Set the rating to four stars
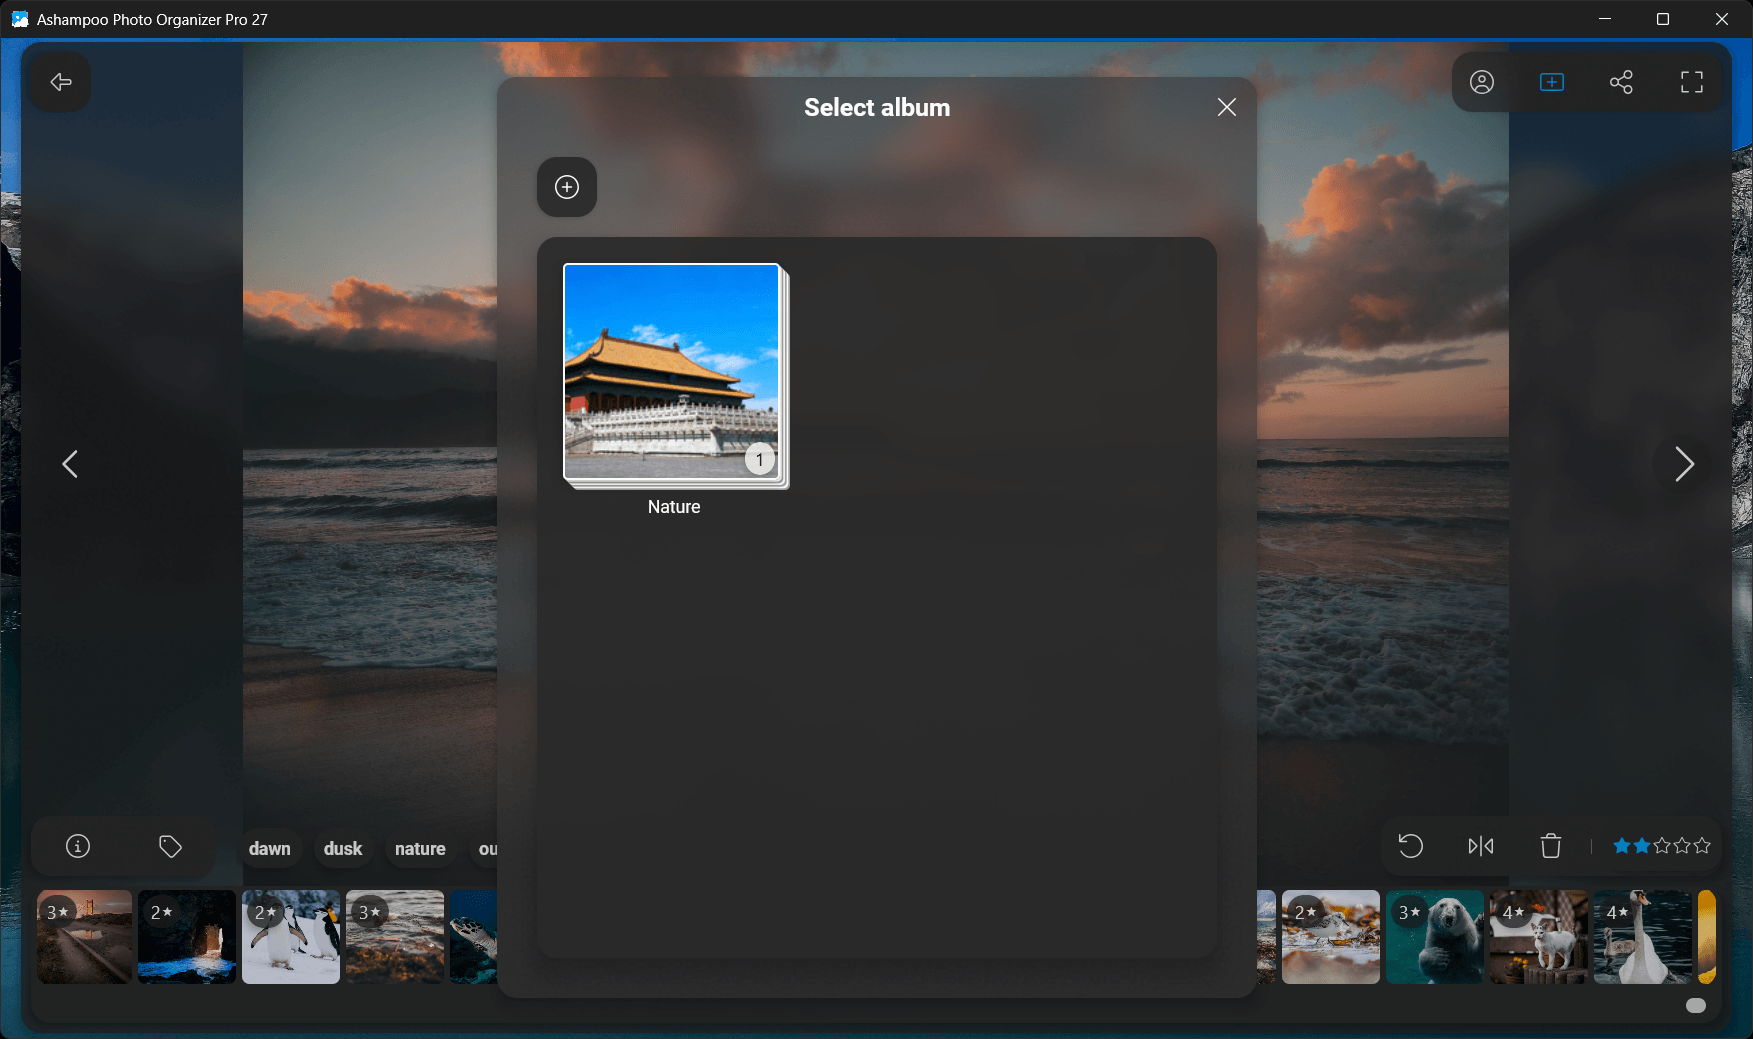This screenshot has height=1039, width=1753. tap(1682, 846)
